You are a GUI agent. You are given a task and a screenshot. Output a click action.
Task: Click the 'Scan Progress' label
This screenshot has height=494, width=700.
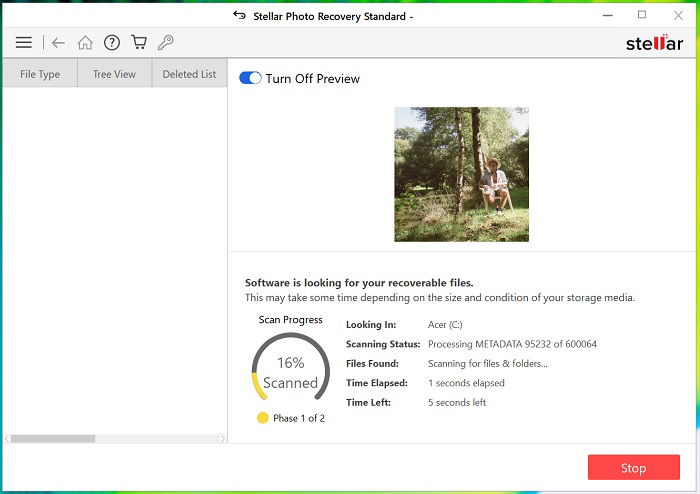click(x=291, y=320)
